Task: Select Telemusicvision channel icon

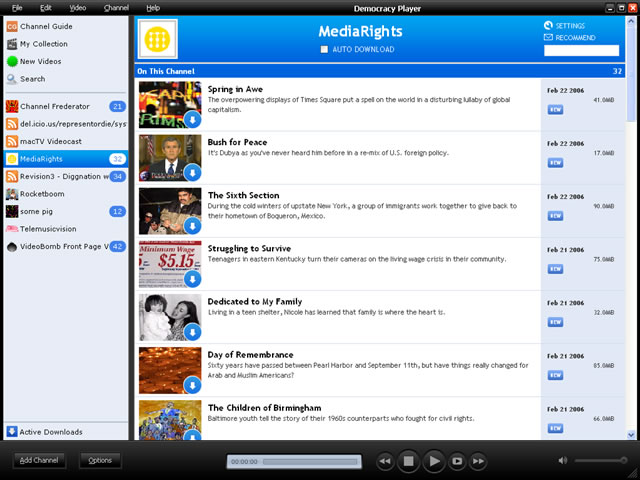Action: click(x=12, y=229)
